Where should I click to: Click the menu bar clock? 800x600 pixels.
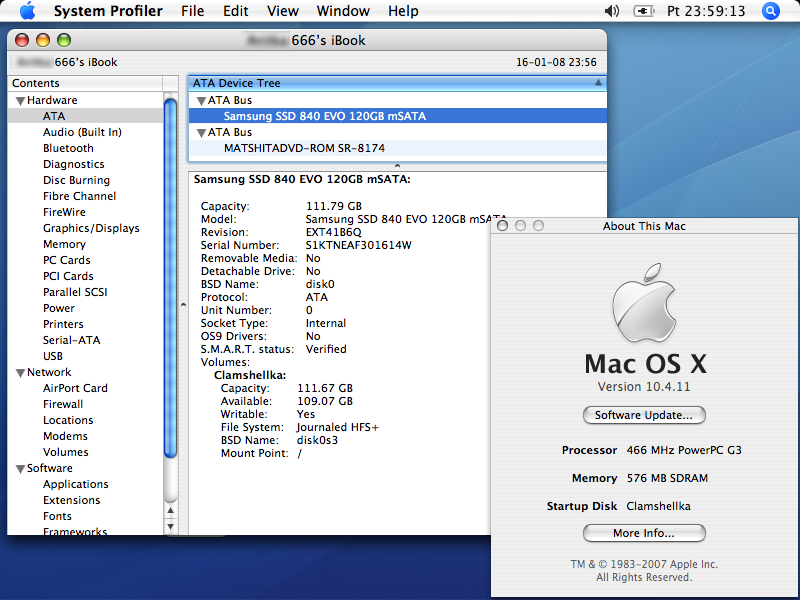click(x=706, y=11)
